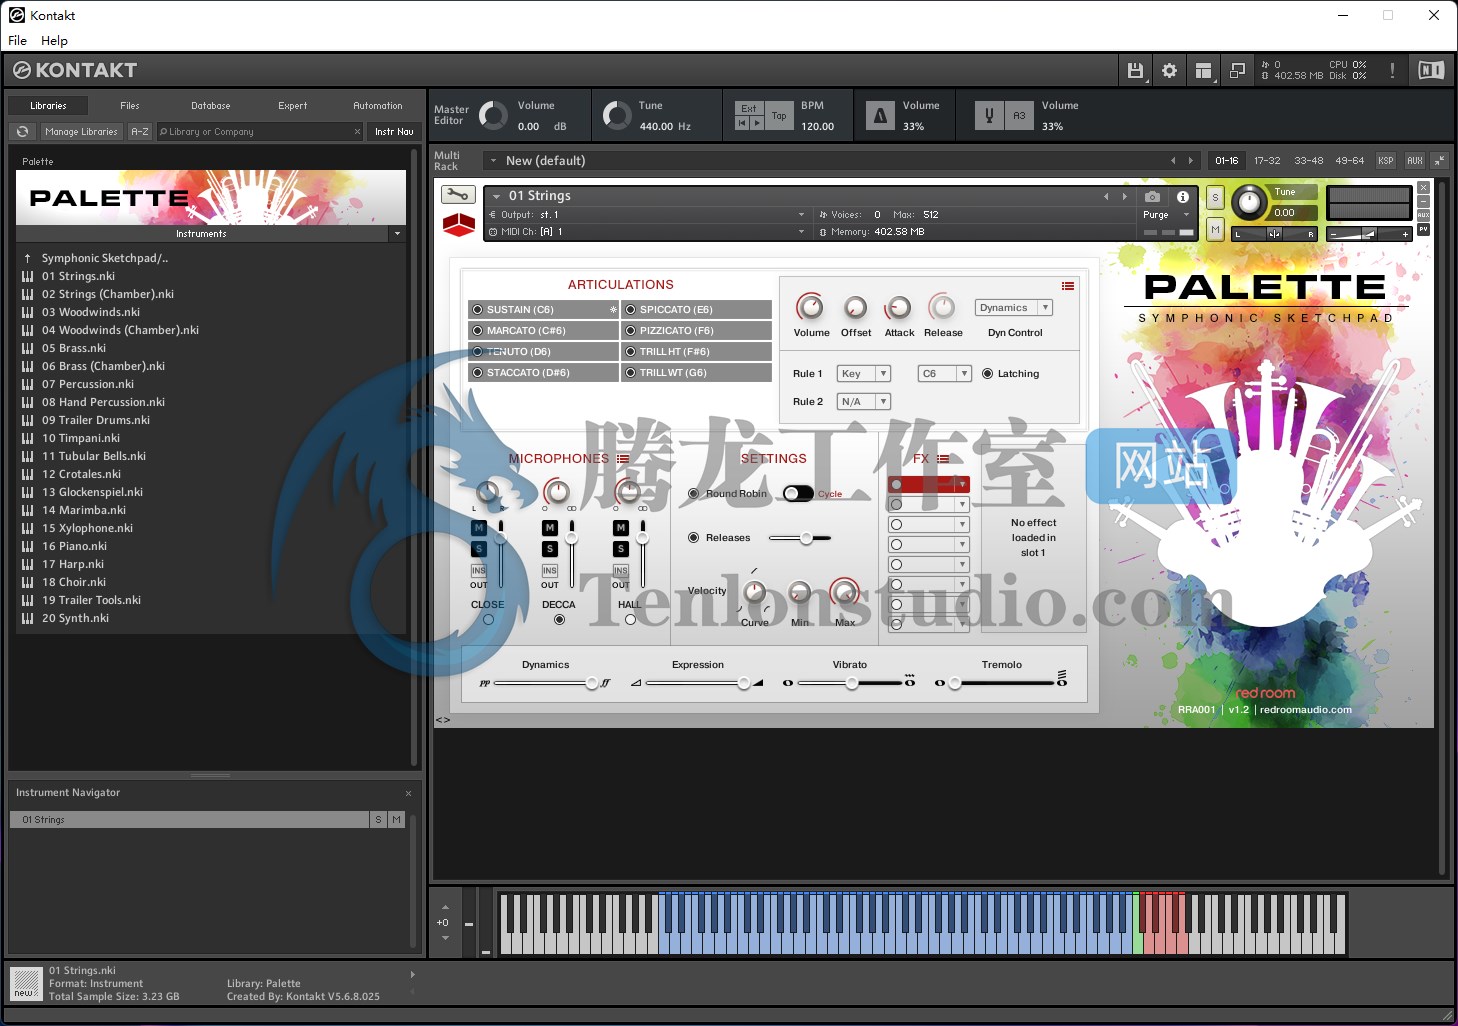The width and height of the screenshot is (1458, 1026).
Task: Switch to the Files tab
Action: click(130, 105)
